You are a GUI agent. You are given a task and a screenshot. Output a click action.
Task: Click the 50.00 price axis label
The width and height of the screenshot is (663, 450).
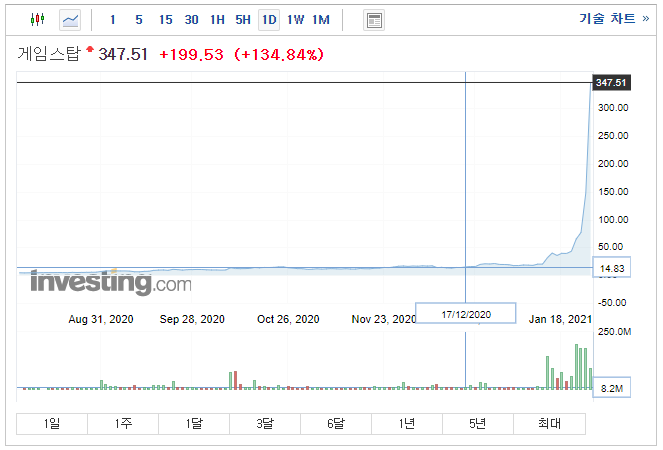coord(611,247)
